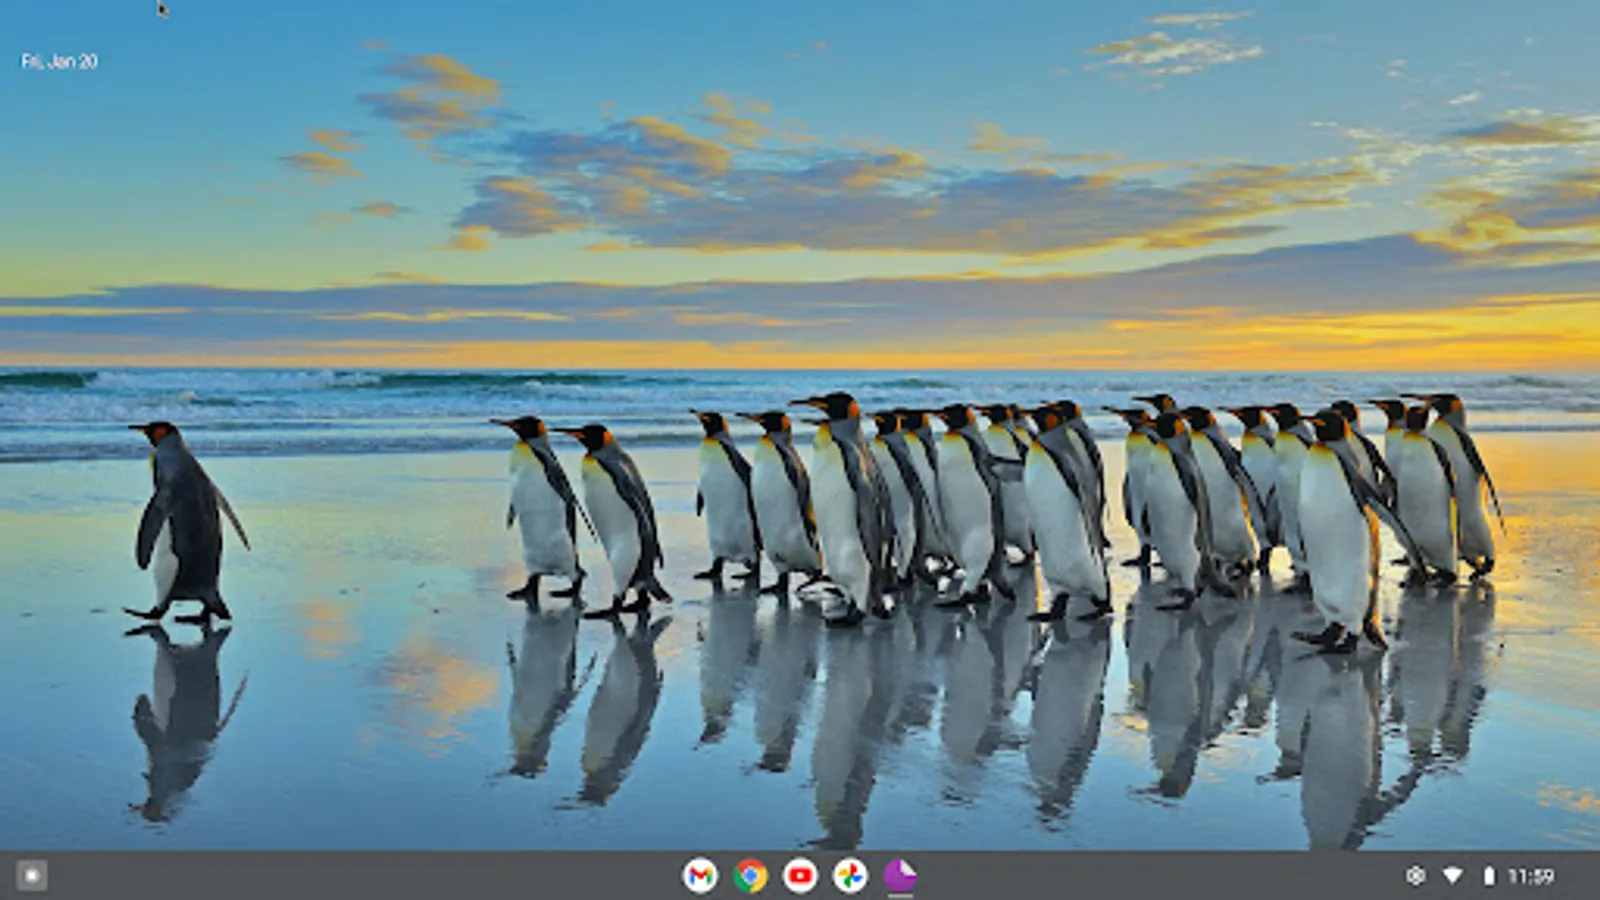This screenshot has width=1600, height=900.
Task: Open quick settings via the 11:59 clock
Action: (1530, 876)
